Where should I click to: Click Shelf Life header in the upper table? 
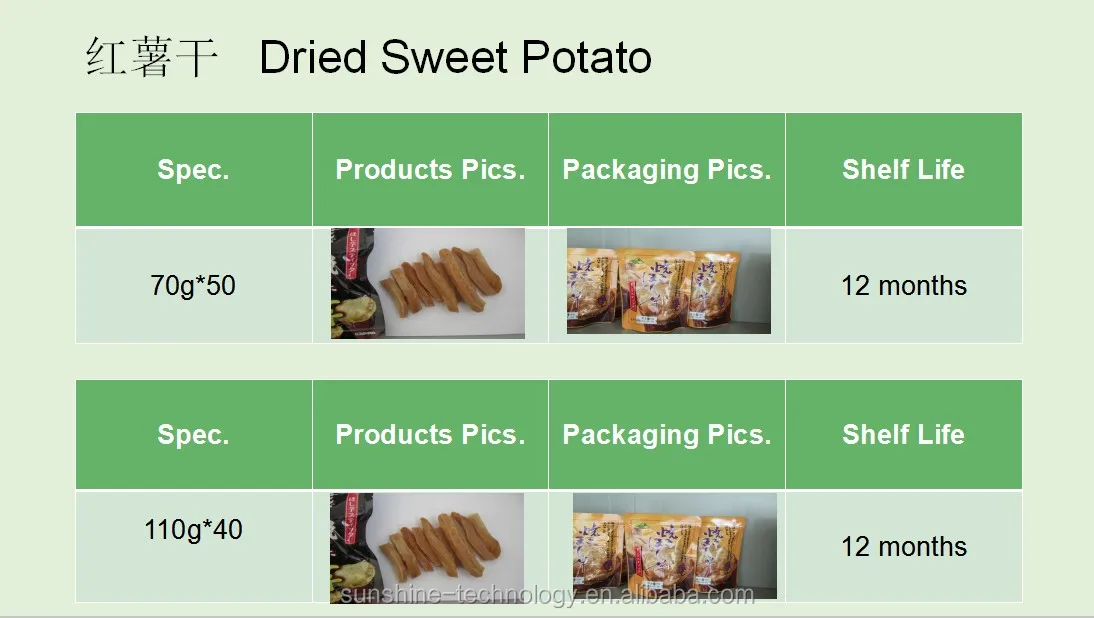tap(904, 169)
